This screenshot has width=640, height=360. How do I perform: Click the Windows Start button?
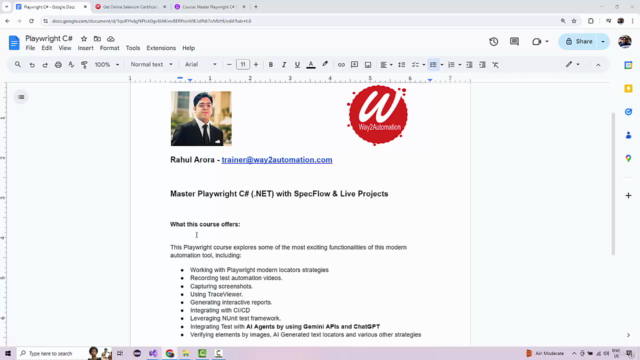click(8, 353)
